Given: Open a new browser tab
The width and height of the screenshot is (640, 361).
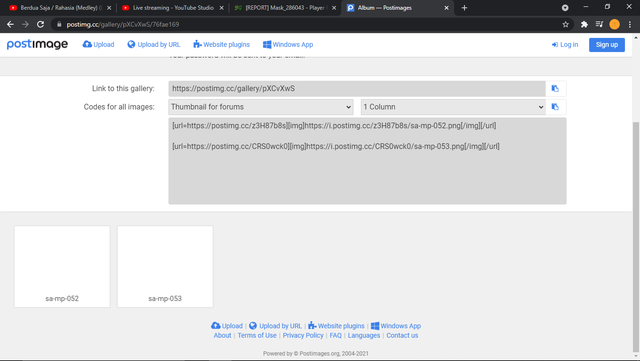Looking at the screenshot, I should click(x=464, y=8).
